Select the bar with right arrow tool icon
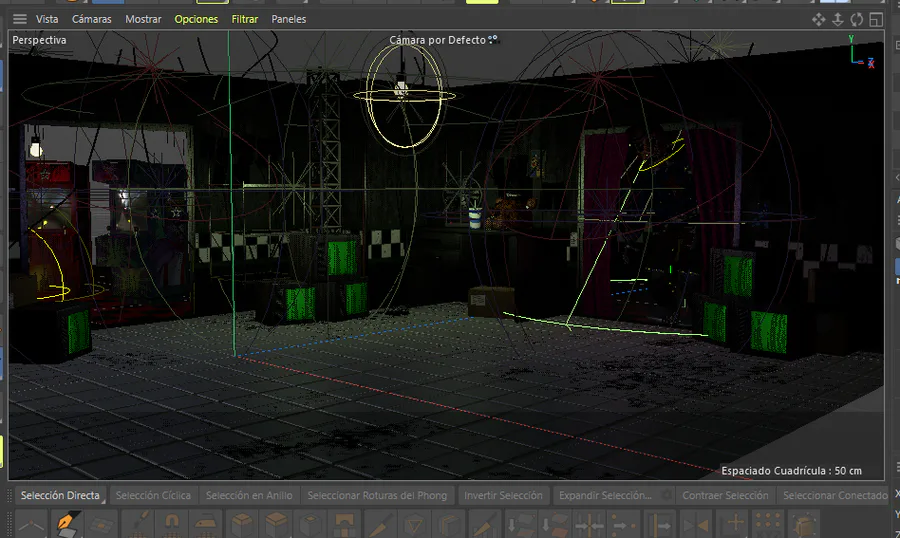This screenshot has height=538, width=900. 660,524
